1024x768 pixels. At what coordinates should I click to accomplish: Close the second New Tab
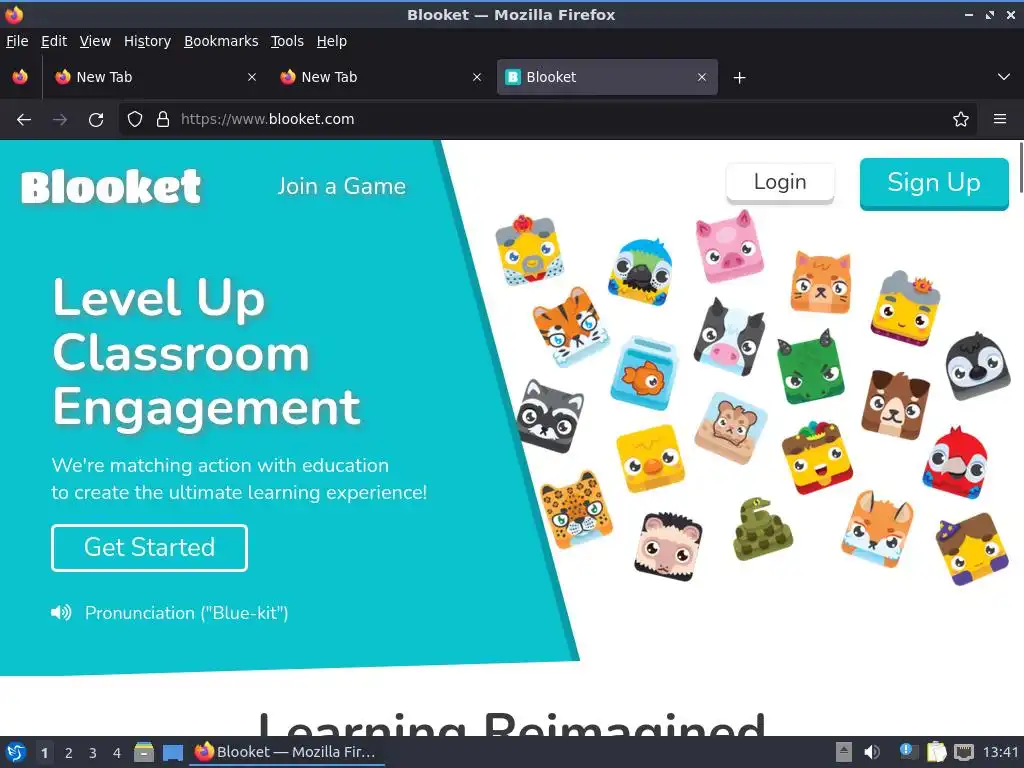[x=477, y=77]
